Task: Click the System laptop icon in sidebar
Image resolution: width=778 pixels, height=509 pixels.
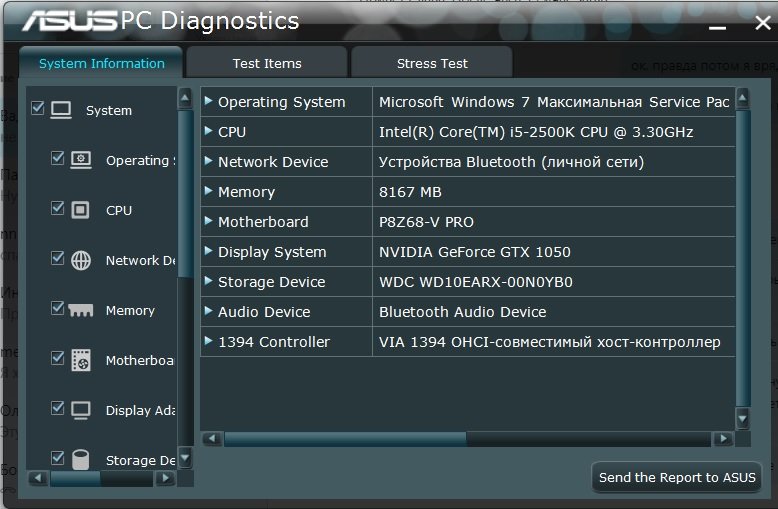Action: 61,110
